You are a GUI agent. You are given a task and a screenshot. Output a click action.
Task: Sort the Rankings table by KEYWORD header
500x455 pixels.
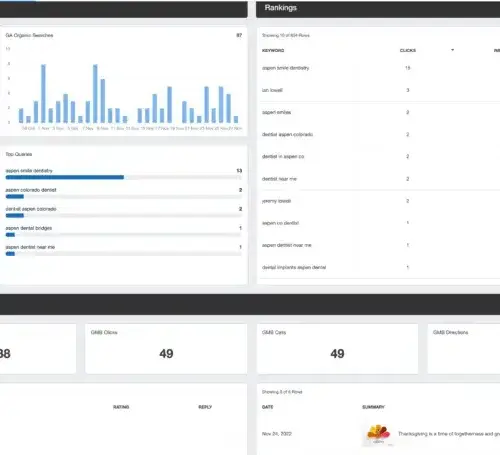[273, 50]
